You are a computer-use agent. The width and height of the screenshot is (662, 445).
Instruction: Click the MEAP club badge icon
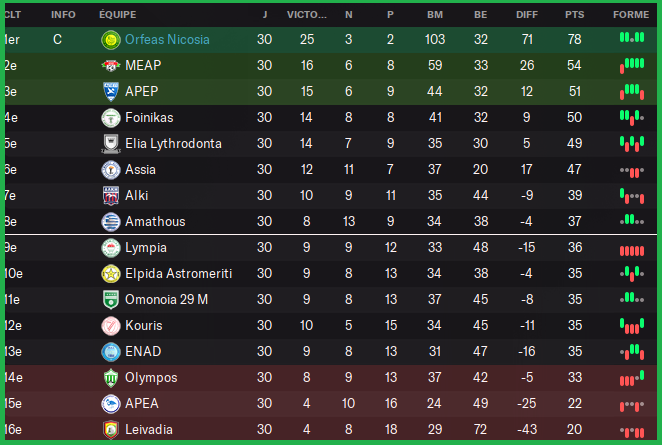click(x=110, y=65)
